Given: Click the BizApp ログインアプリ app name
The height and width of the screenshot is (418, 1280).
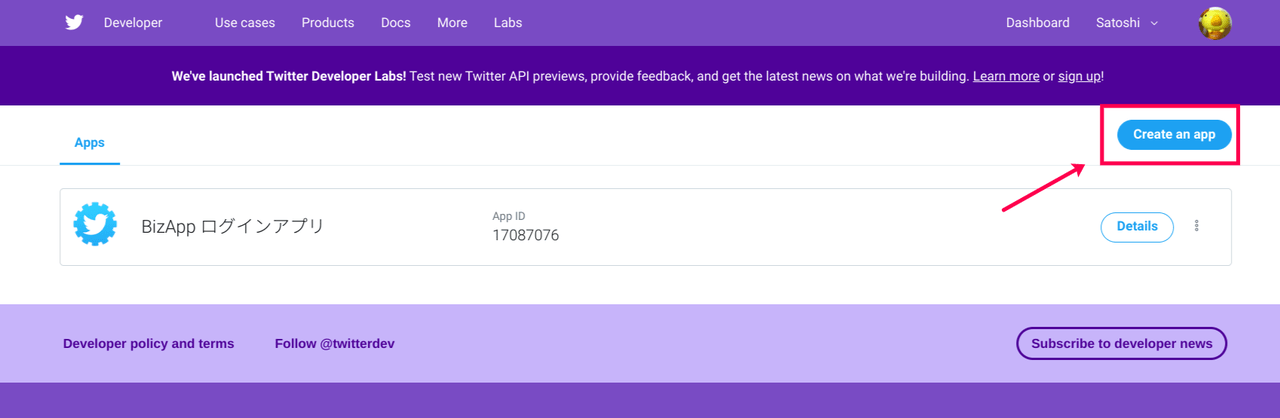Looking at the screenshot, I should 233,226.
